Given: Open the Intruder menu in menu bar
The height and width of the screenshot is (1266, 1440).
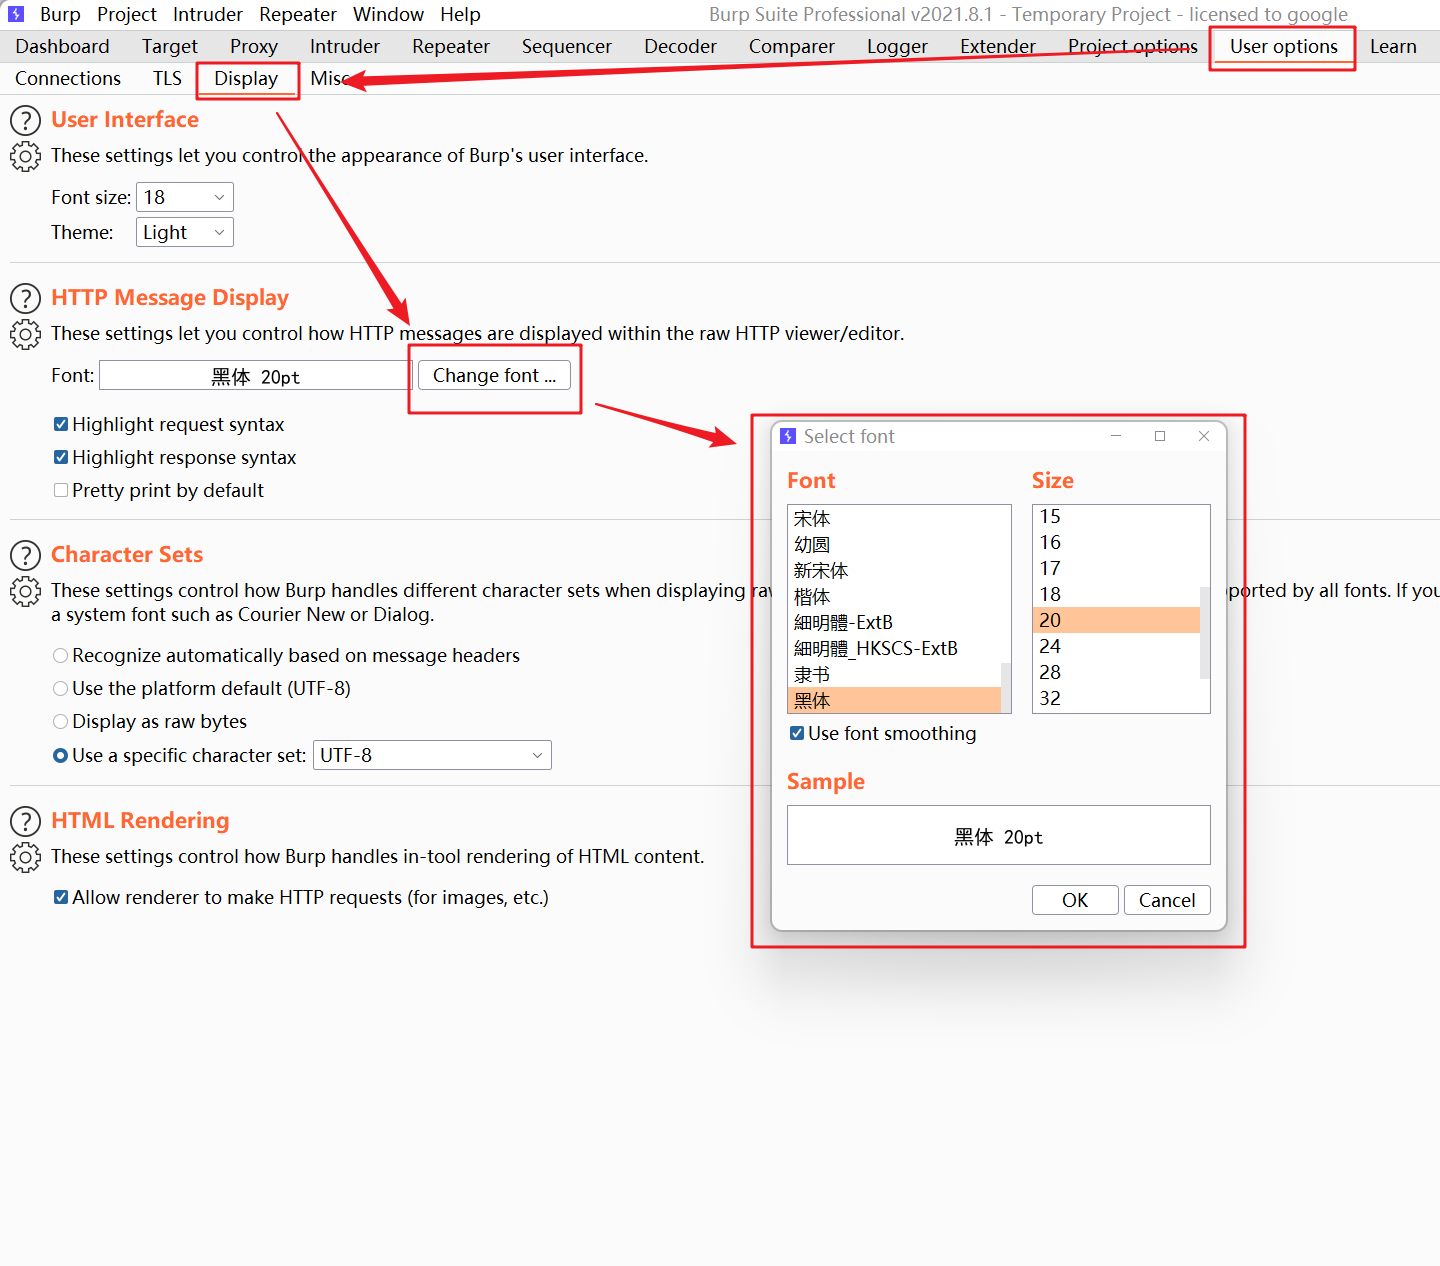Looking at the screenshot, I should (x=208, y=14).
